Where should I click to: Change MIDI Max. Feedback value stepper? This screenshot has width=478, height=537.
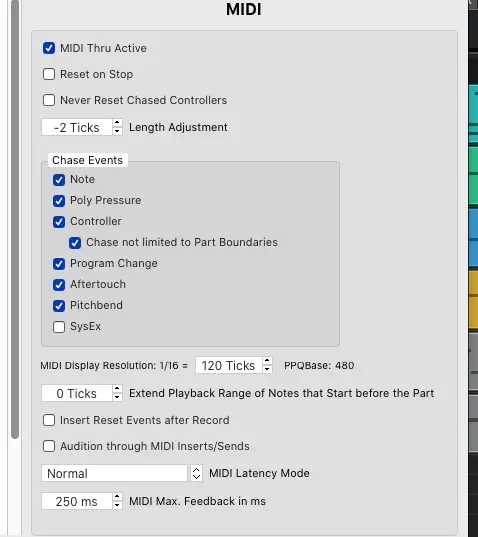click(x=117, y=501)
